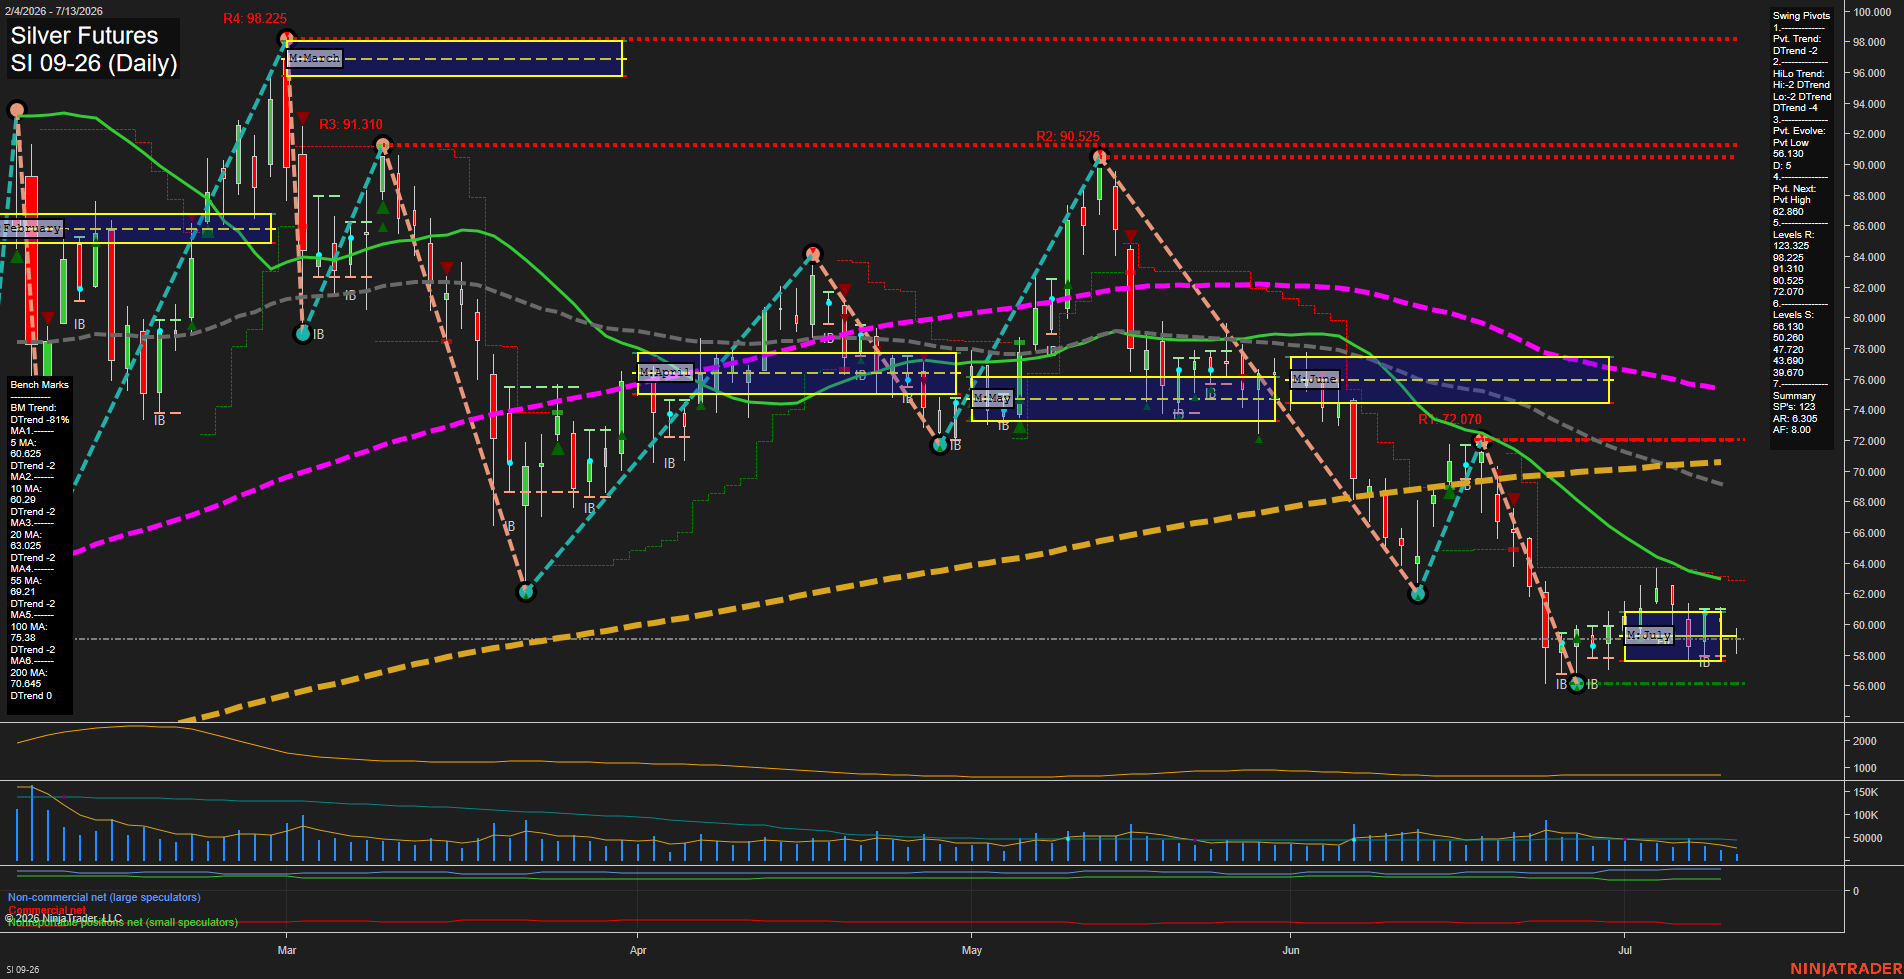Click the 50.260 support level value
The image size is (1904, 979).
coord(1788,338)
